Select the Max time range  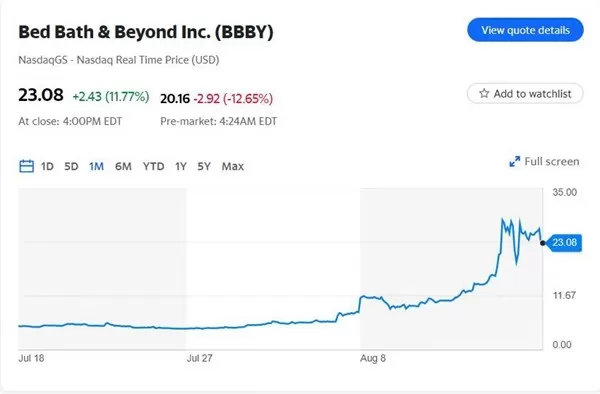click(233, 166)
